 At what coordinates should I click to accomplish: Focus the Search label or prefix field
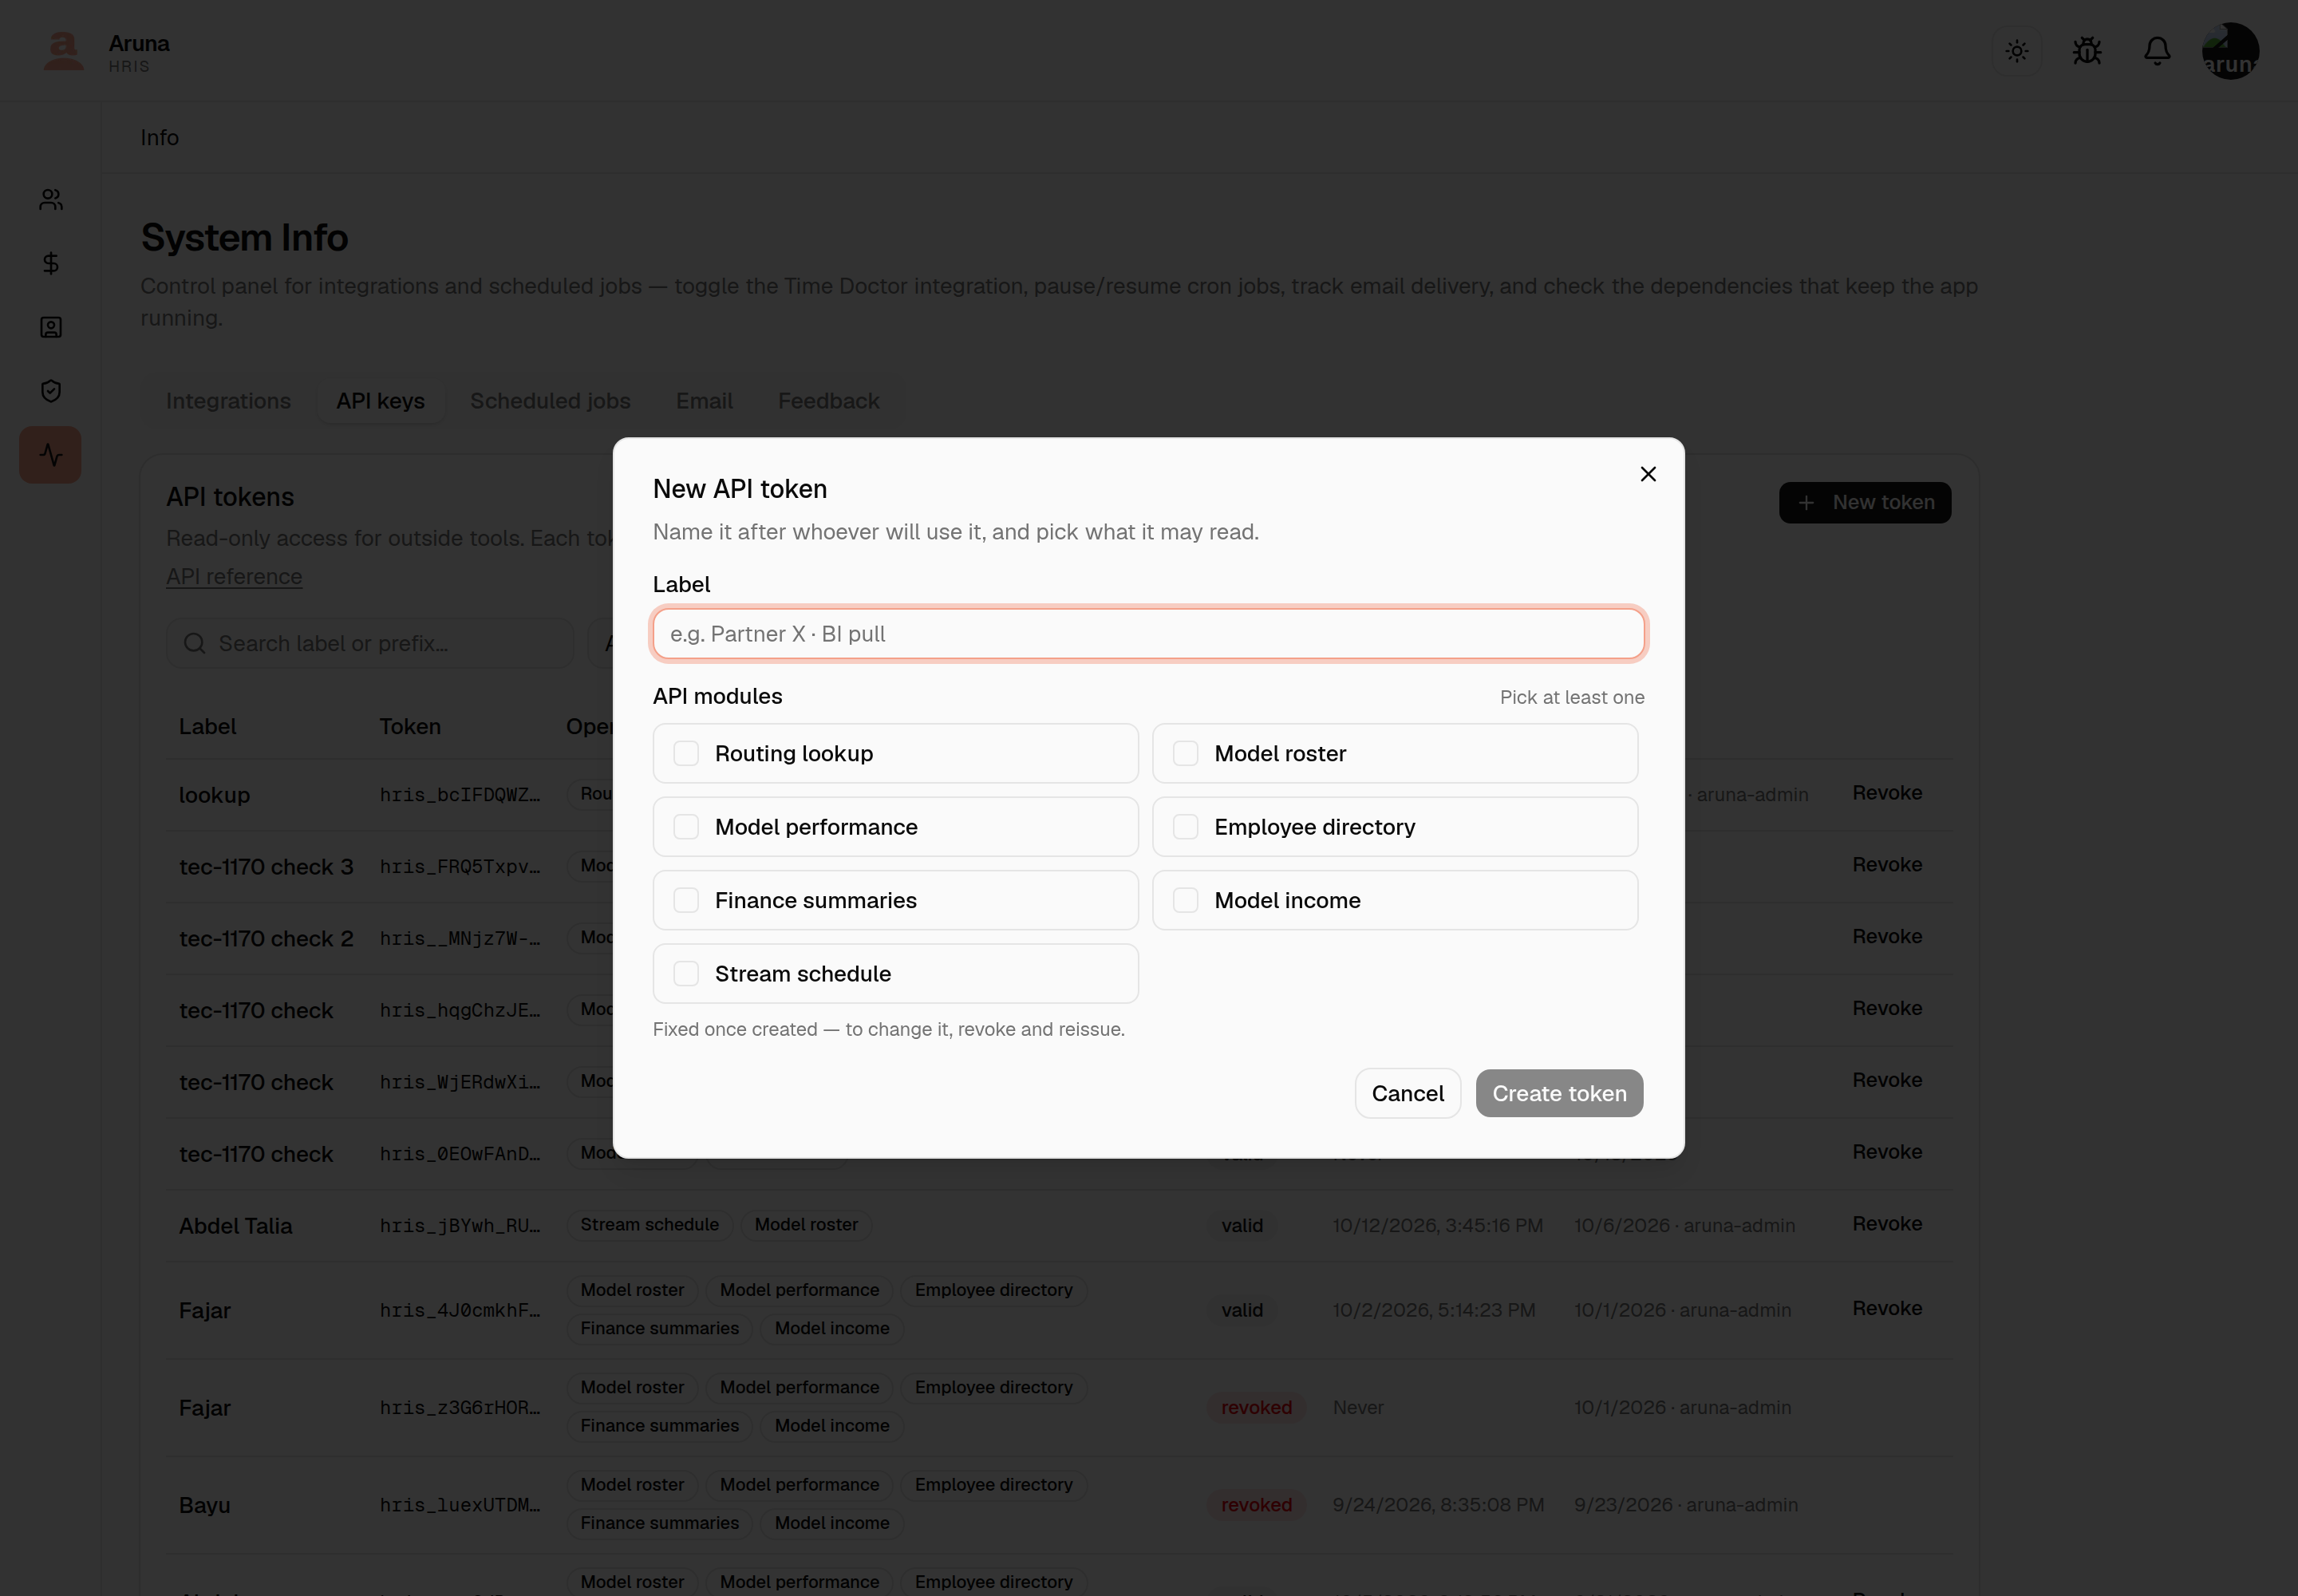pyautogui.click(x=370, y=643)
